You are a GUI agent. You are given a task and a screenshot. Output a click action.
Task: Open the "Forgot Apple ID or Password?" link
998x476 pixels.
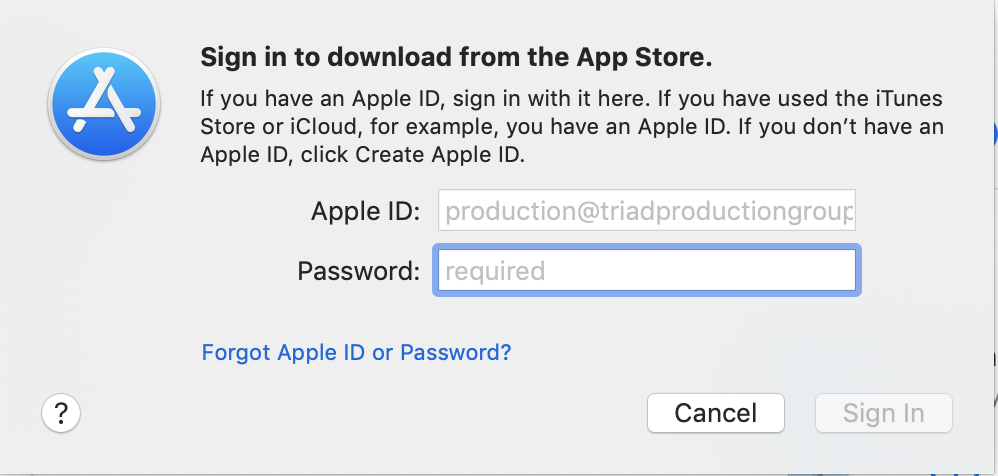point(356,352)
